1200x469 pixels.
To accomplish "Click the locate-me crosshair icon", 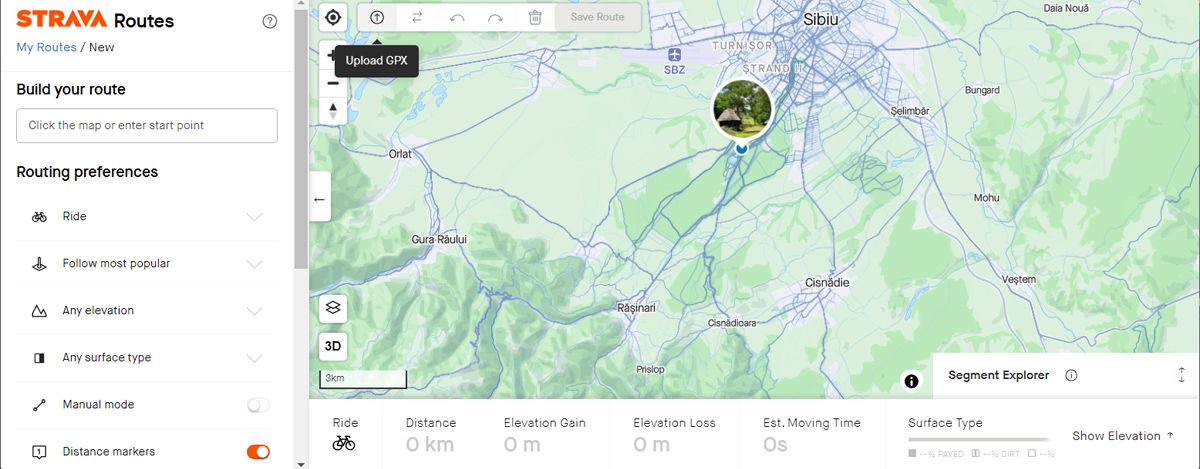I will click(x=333, y=17).
